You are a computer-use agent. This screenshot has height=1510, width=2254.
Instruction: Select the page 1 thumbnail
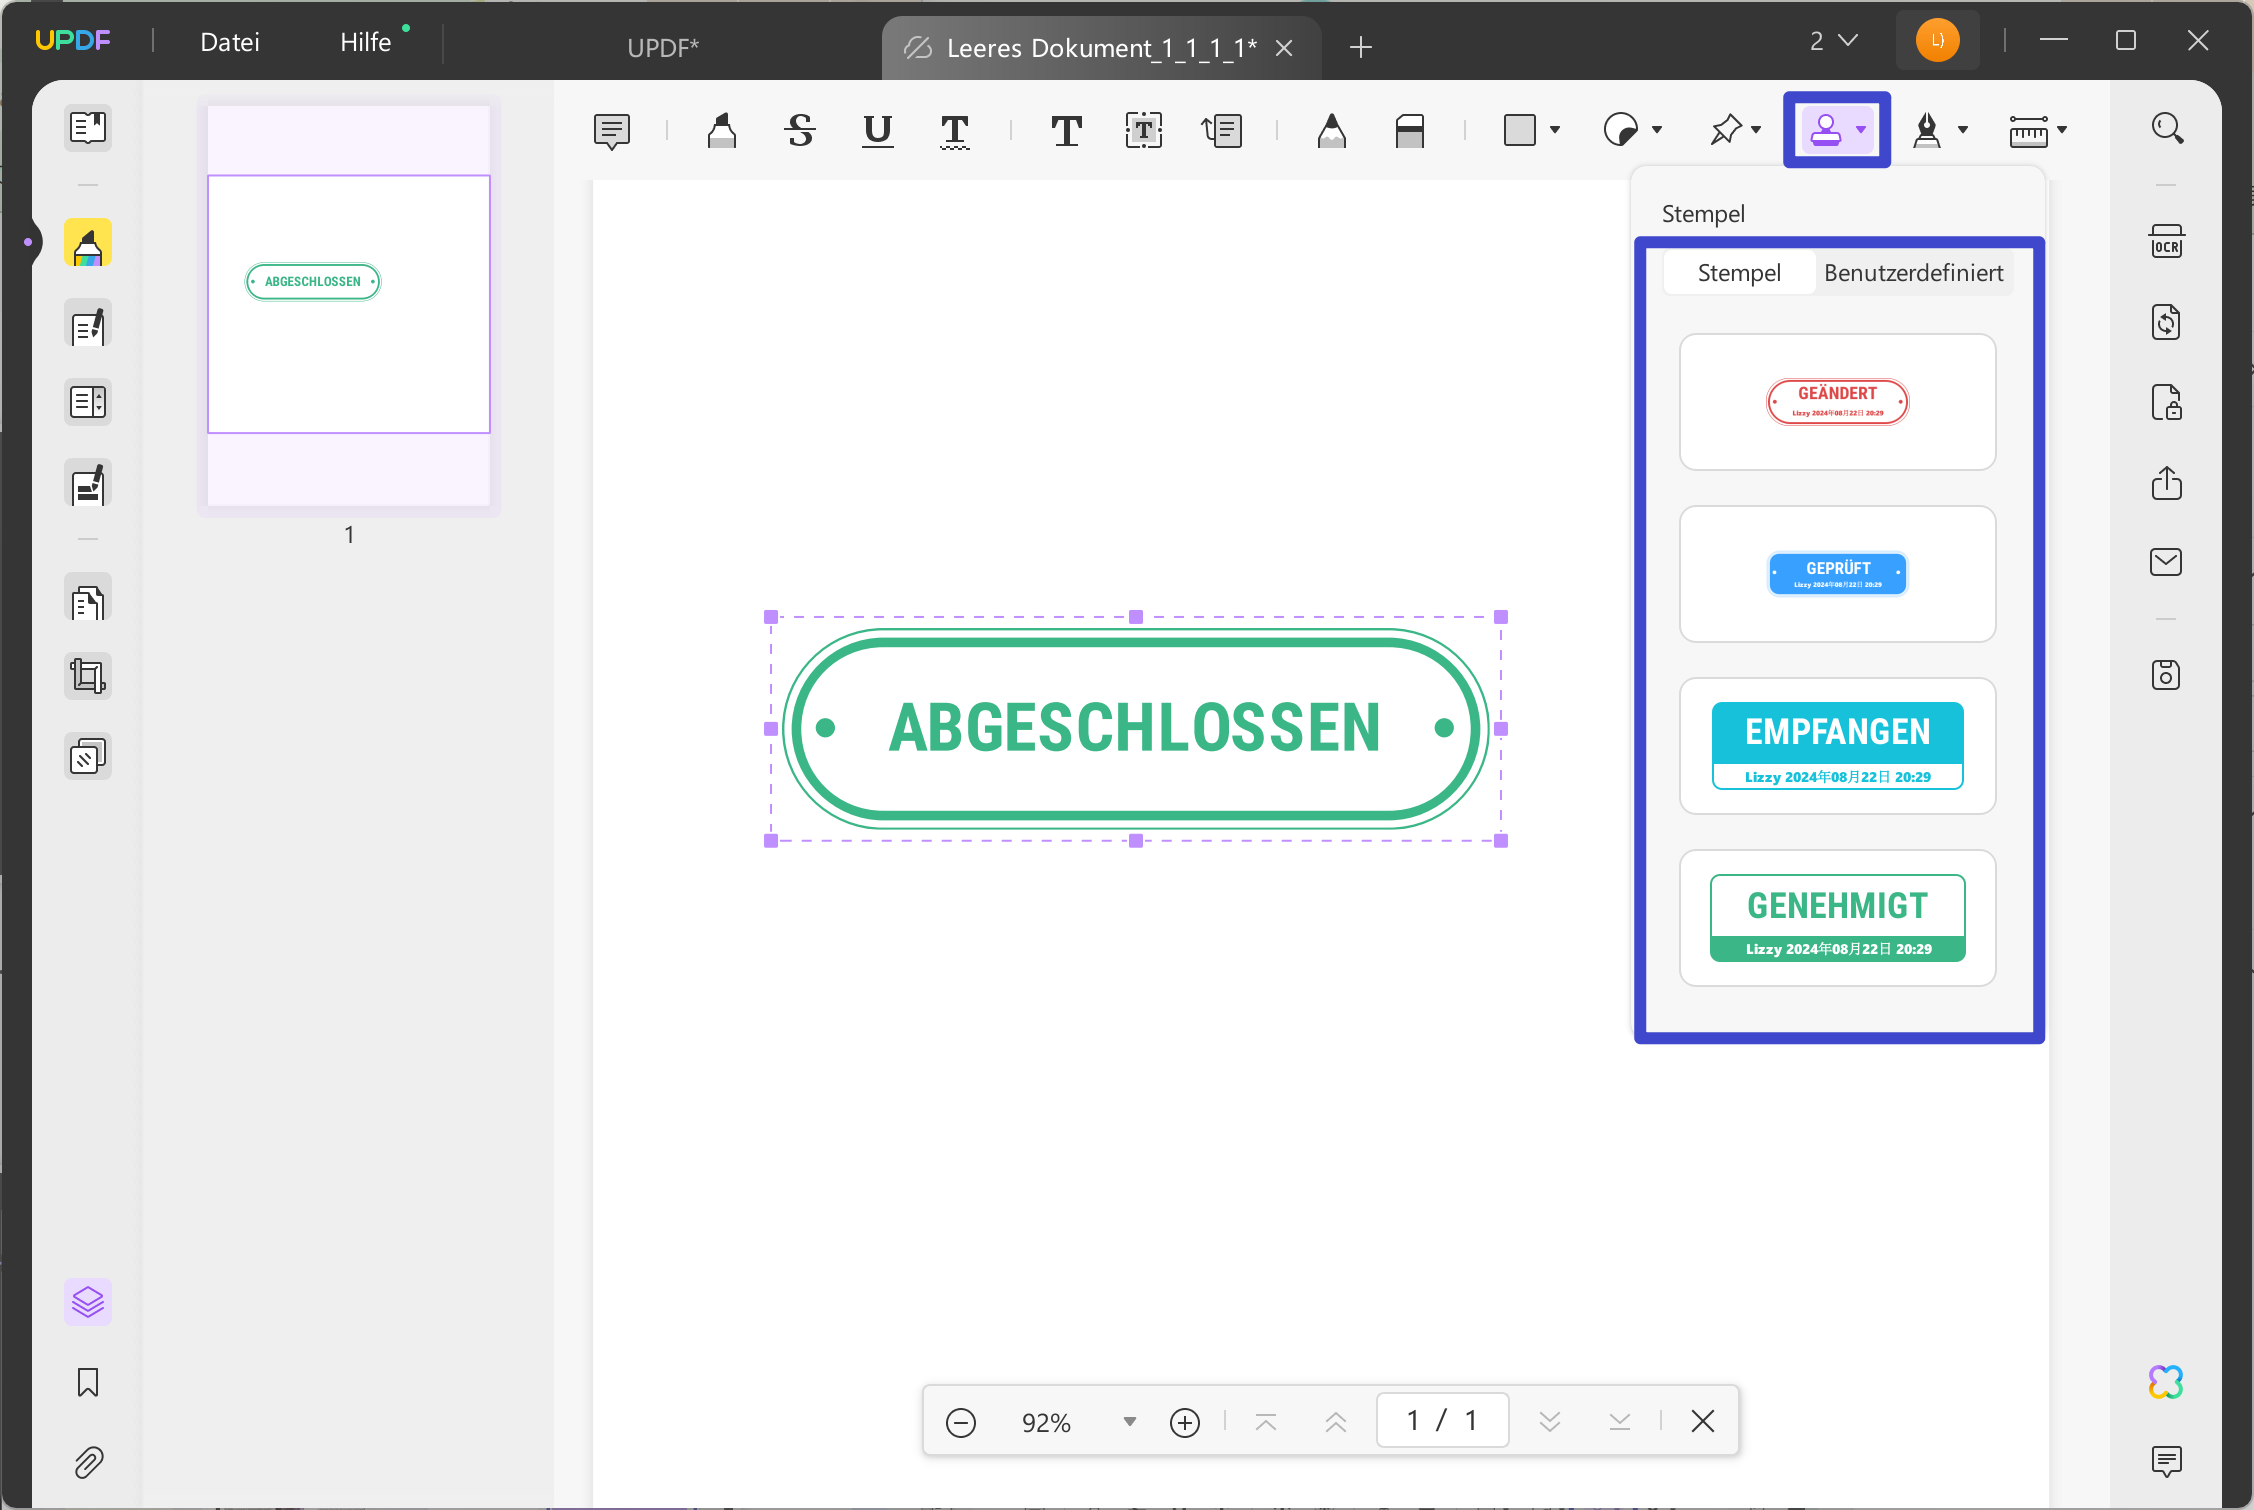(348, 303)
